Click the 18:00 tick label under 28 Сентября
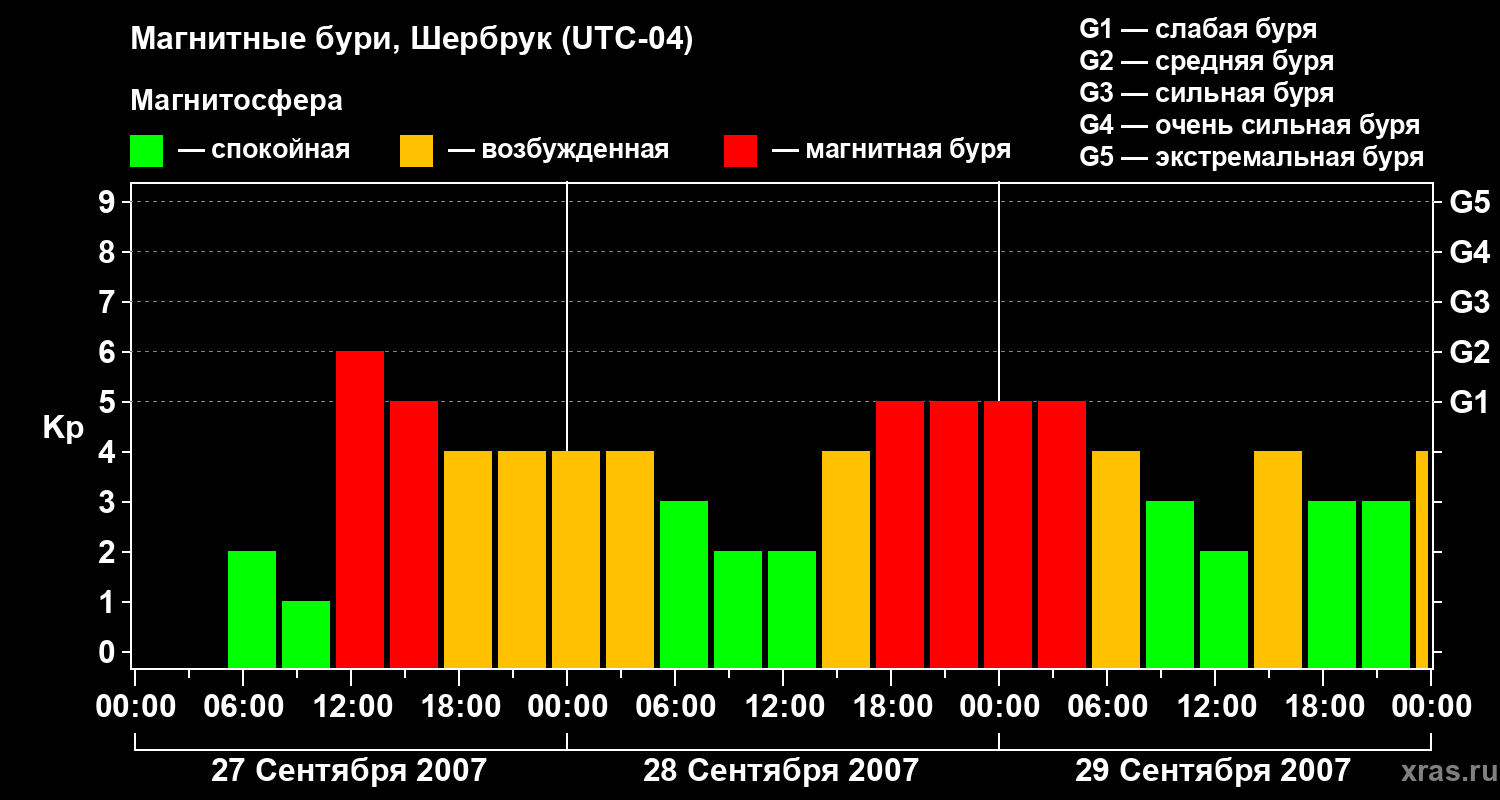1500x800 pixels. [891, 707]
